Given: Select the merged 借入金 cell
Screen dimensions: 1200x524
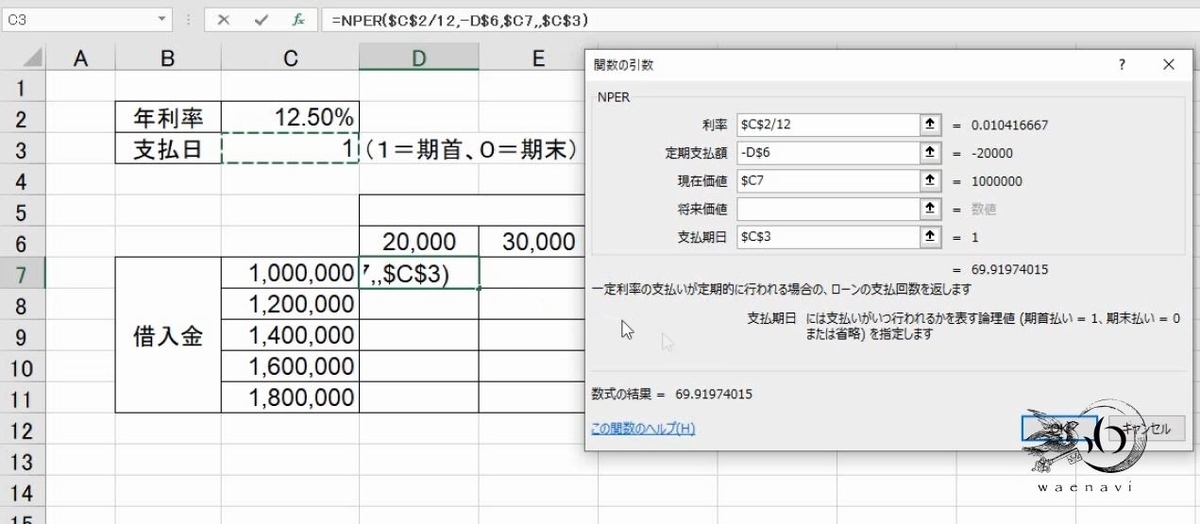Looking at the screenshot, I should [x=168, y=335].
